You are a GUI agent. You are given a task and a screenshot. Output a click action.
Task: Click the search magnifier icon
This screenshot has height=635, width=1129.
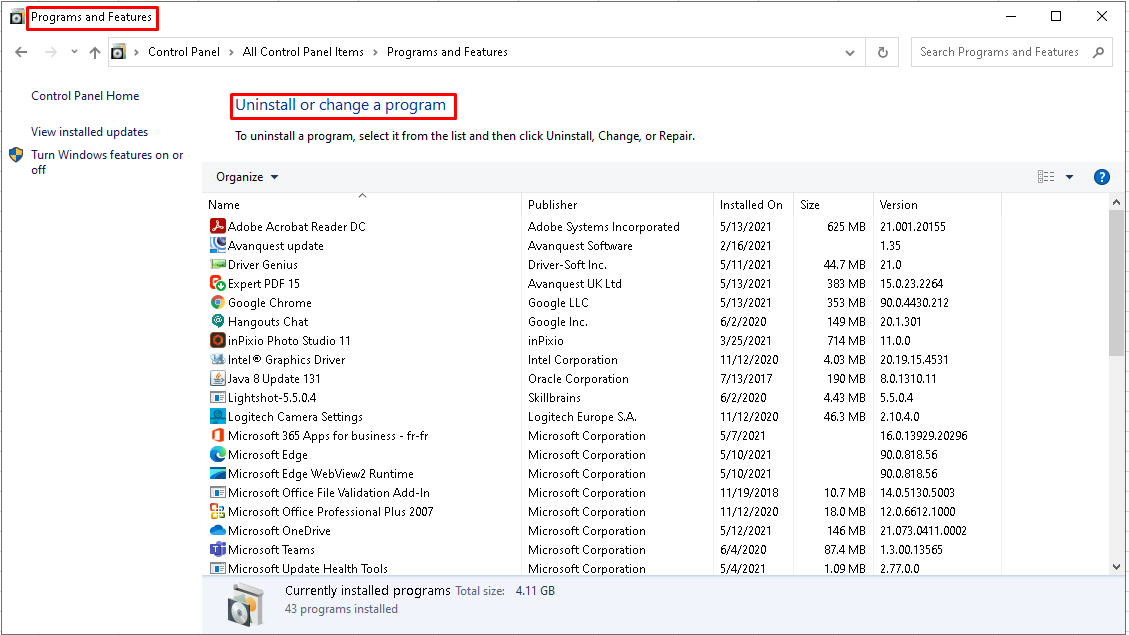[x=1098, y=52]
